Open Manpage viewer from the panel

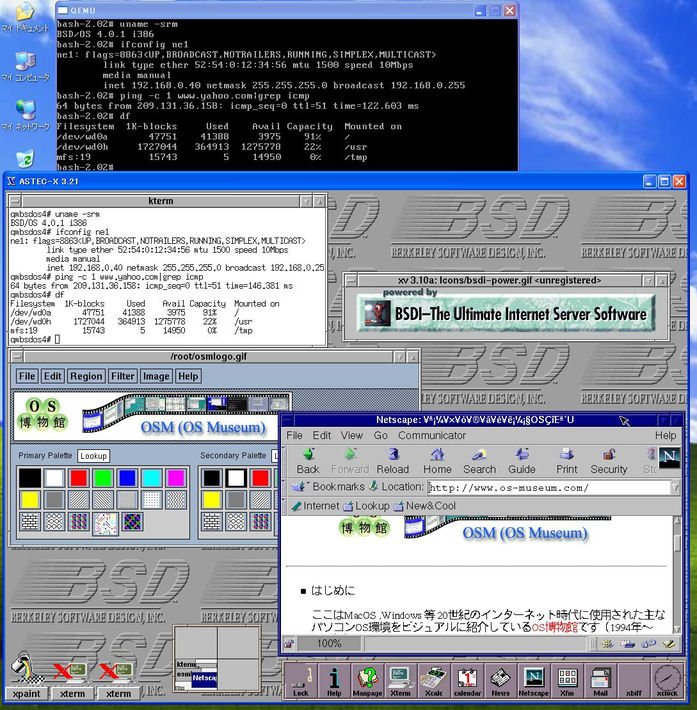(x=367, y=681)
